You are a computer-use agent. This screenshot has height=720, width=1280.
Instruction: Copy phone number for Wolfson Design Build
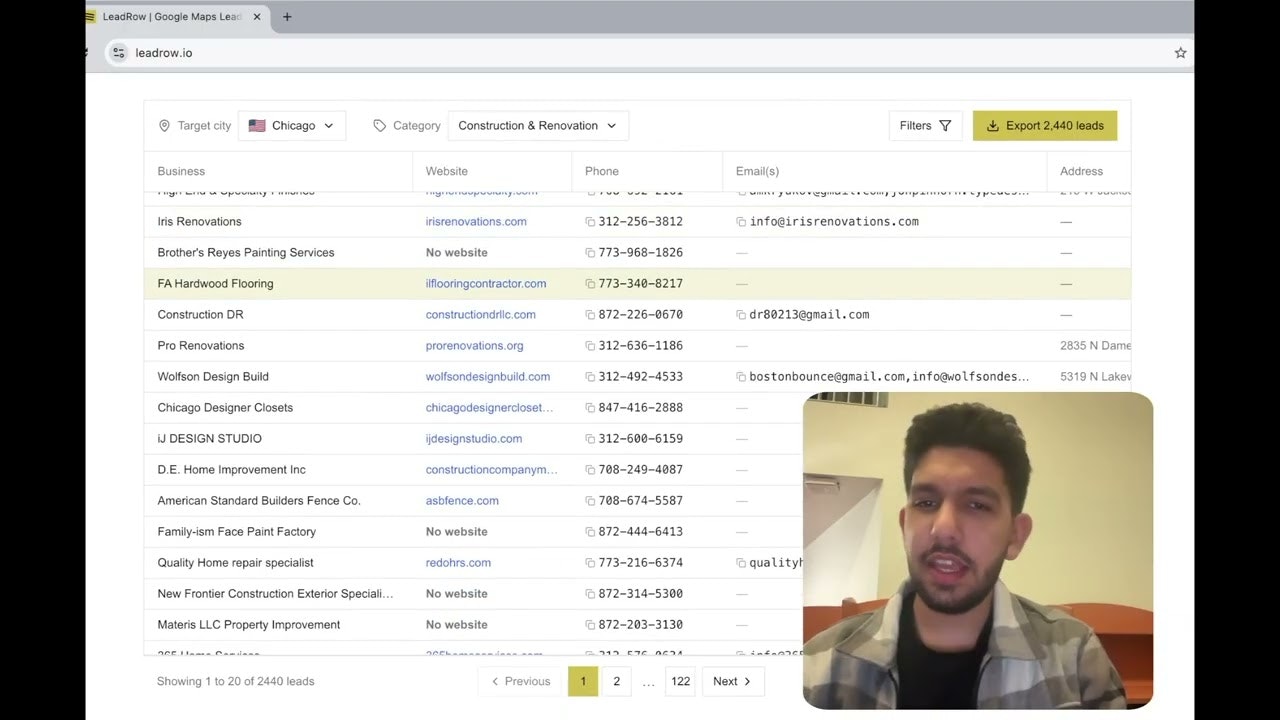591,377
